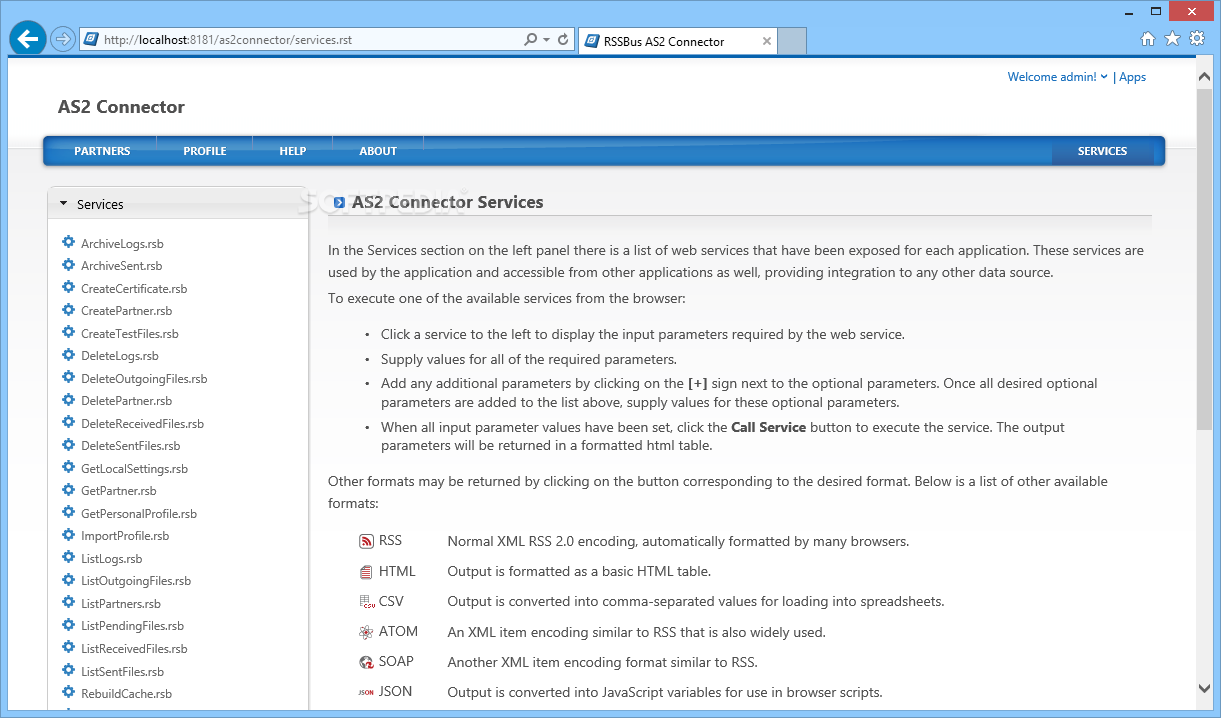Viewport: 1221px width, 718px height.
Task: Click the SOAP format icon
Action: tap(366, 662)
